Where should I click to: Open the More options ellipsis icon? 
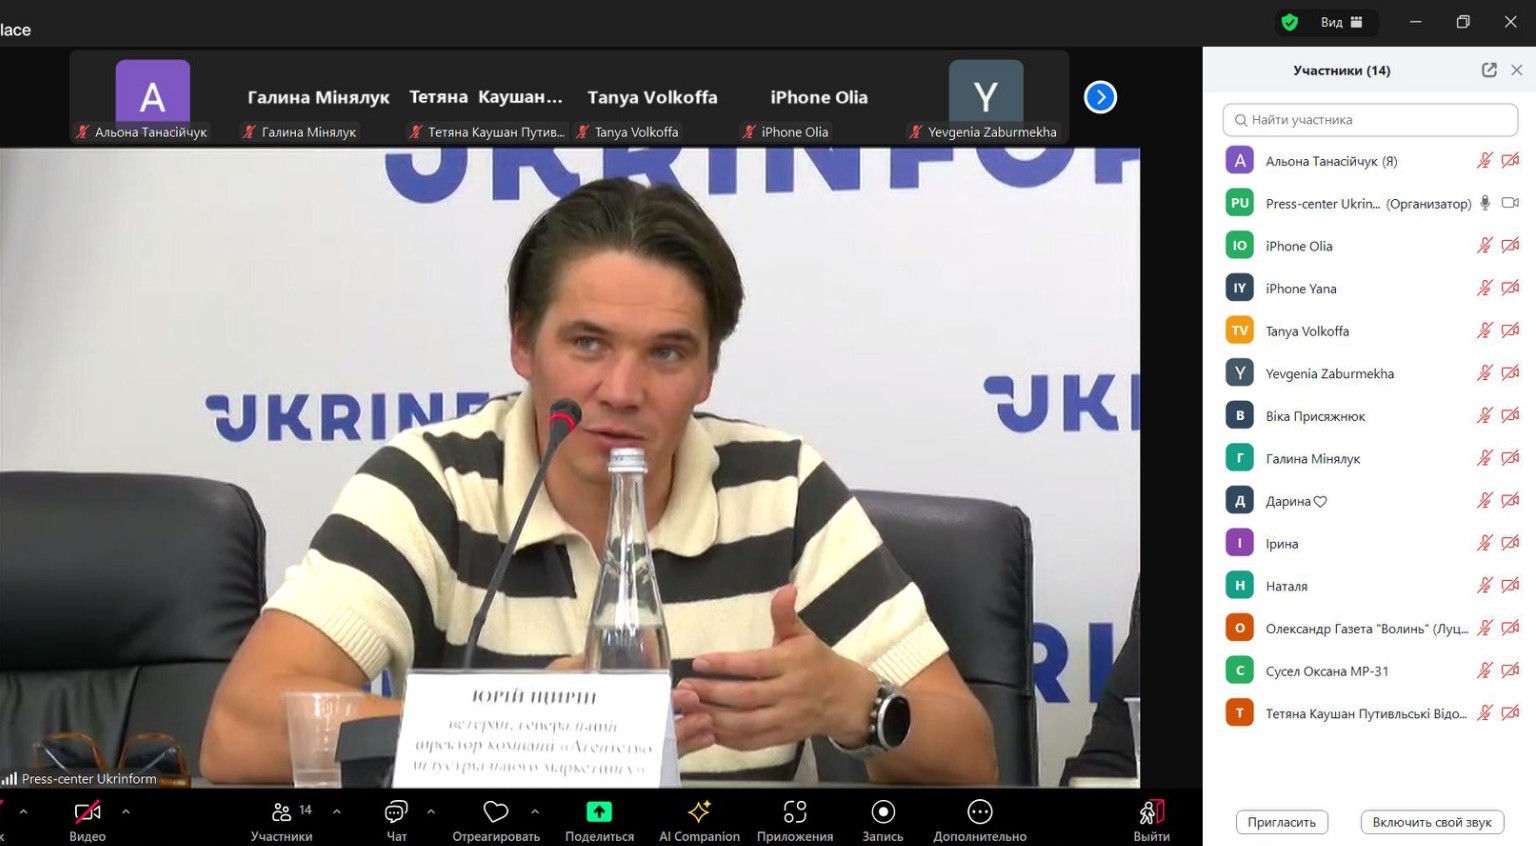click(980, 812)
